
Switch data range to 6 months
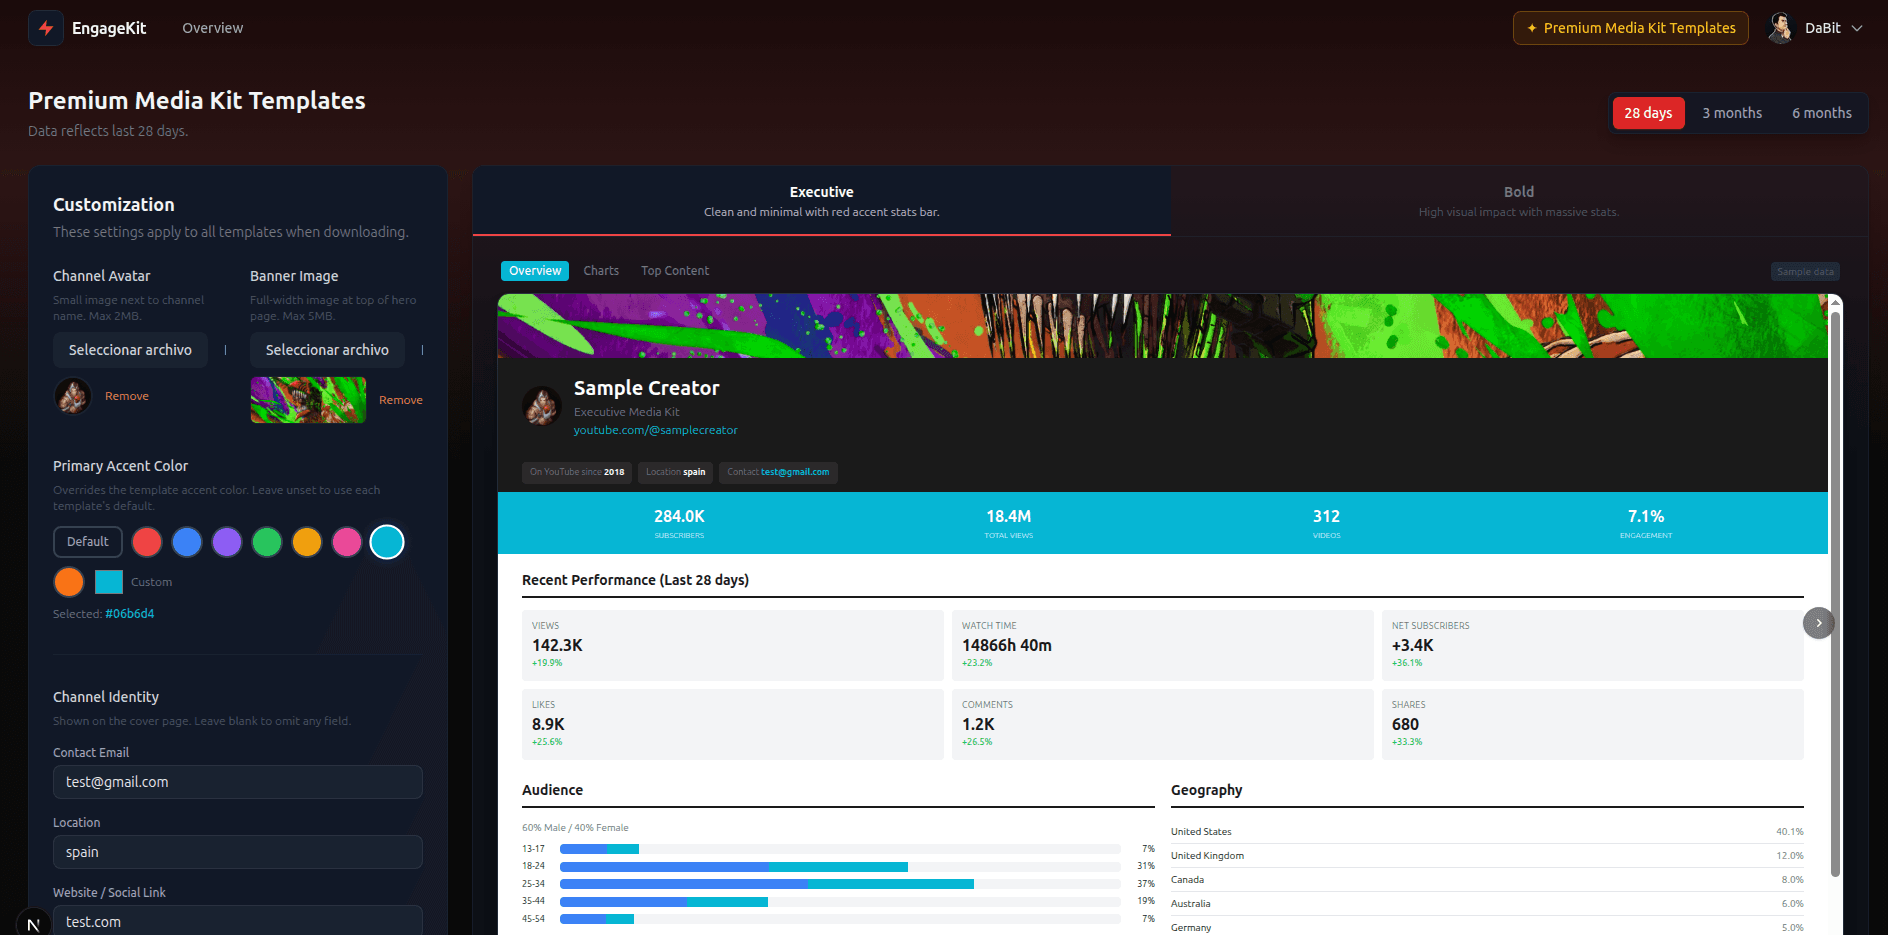click(1821, 112)
